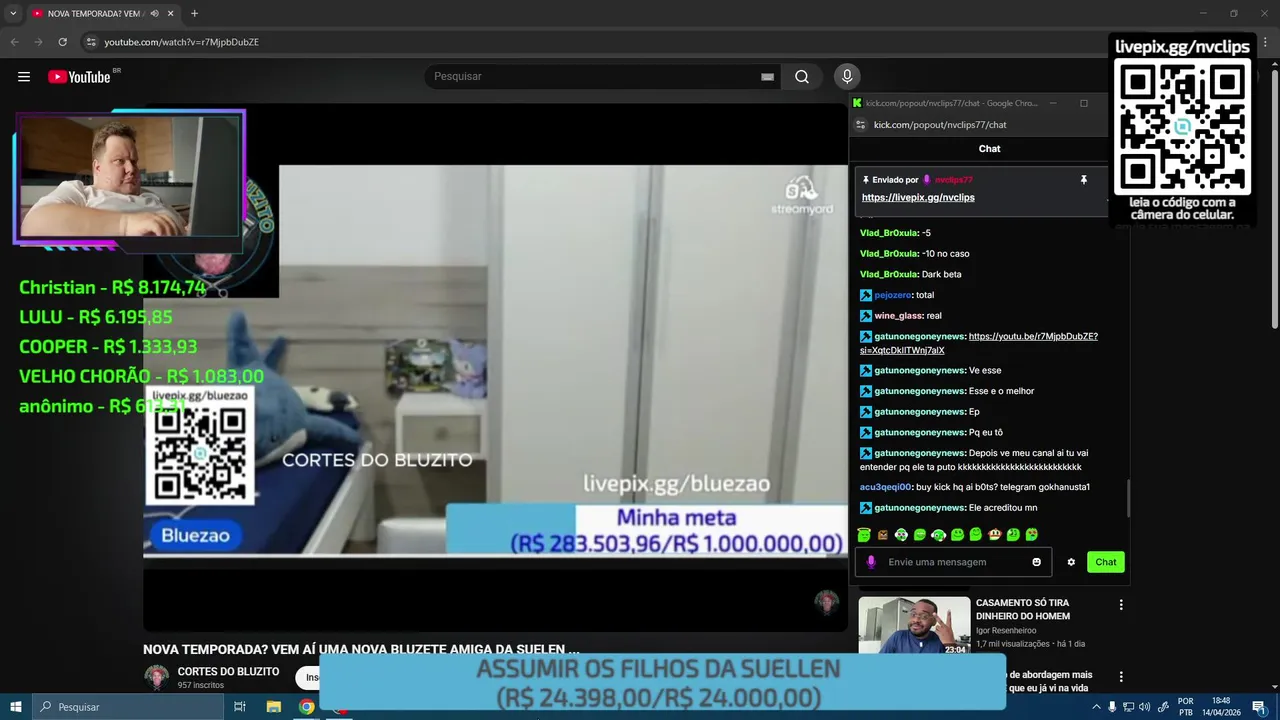Open the YouTube hamburger guide menu
1280x720 pixels.
[24, 77]
